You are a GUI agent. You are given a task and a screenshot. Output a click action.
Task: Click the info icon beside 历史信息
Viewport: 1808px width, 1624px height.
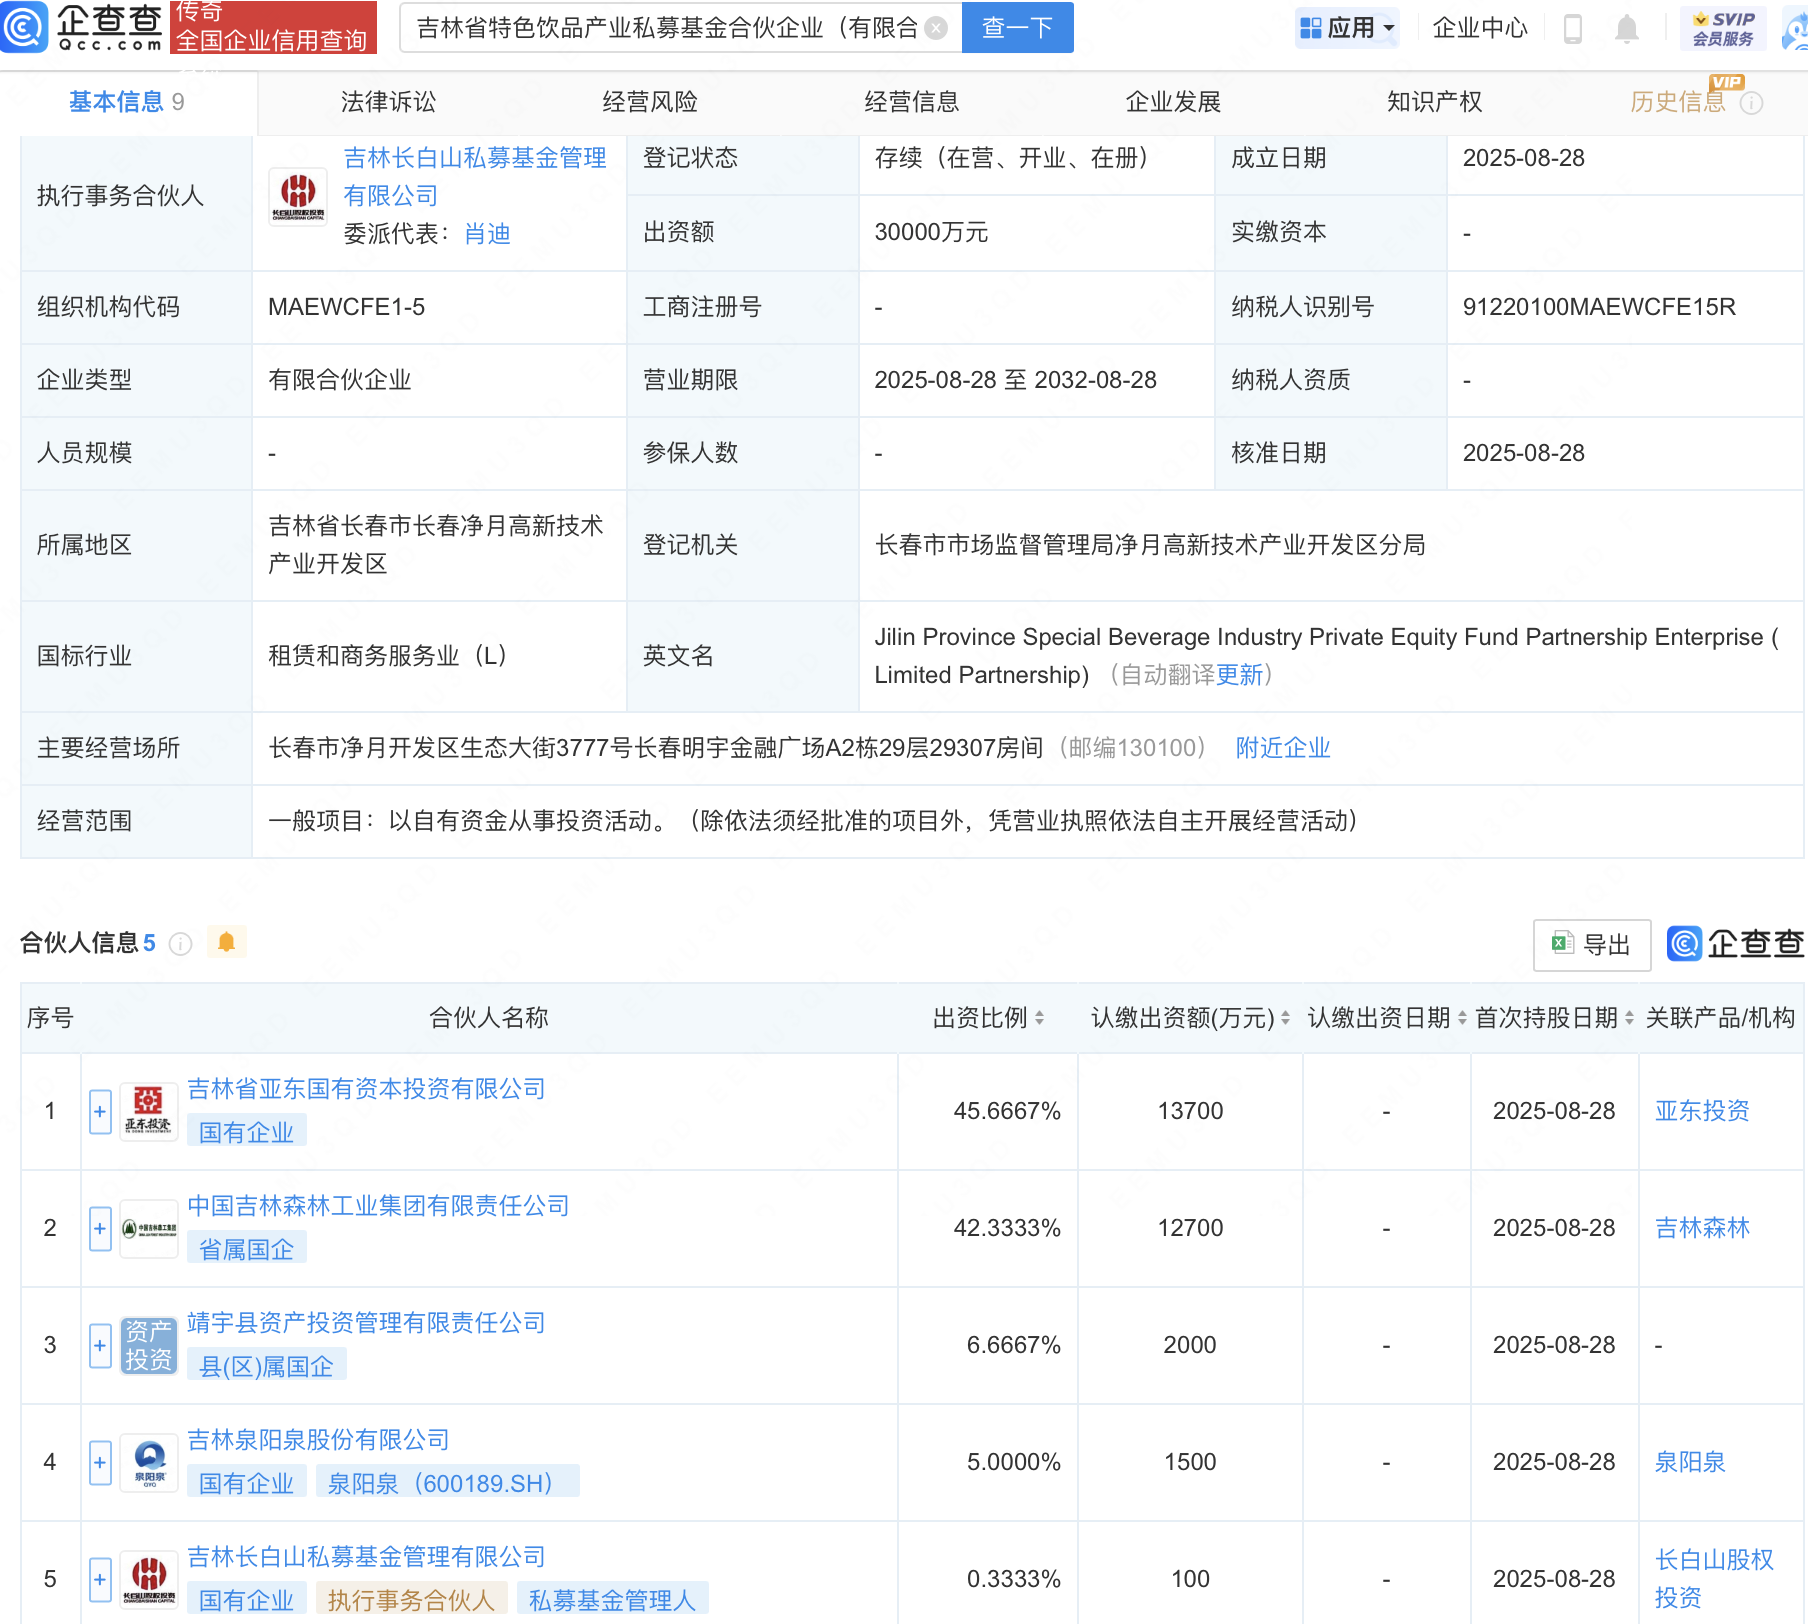pos(1751,103)
